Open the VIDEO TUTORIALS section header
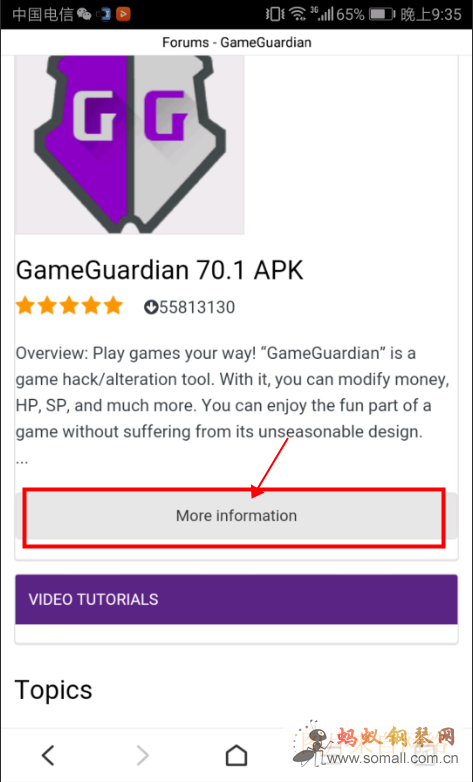 pyautogui.click(x=236, y=599)
